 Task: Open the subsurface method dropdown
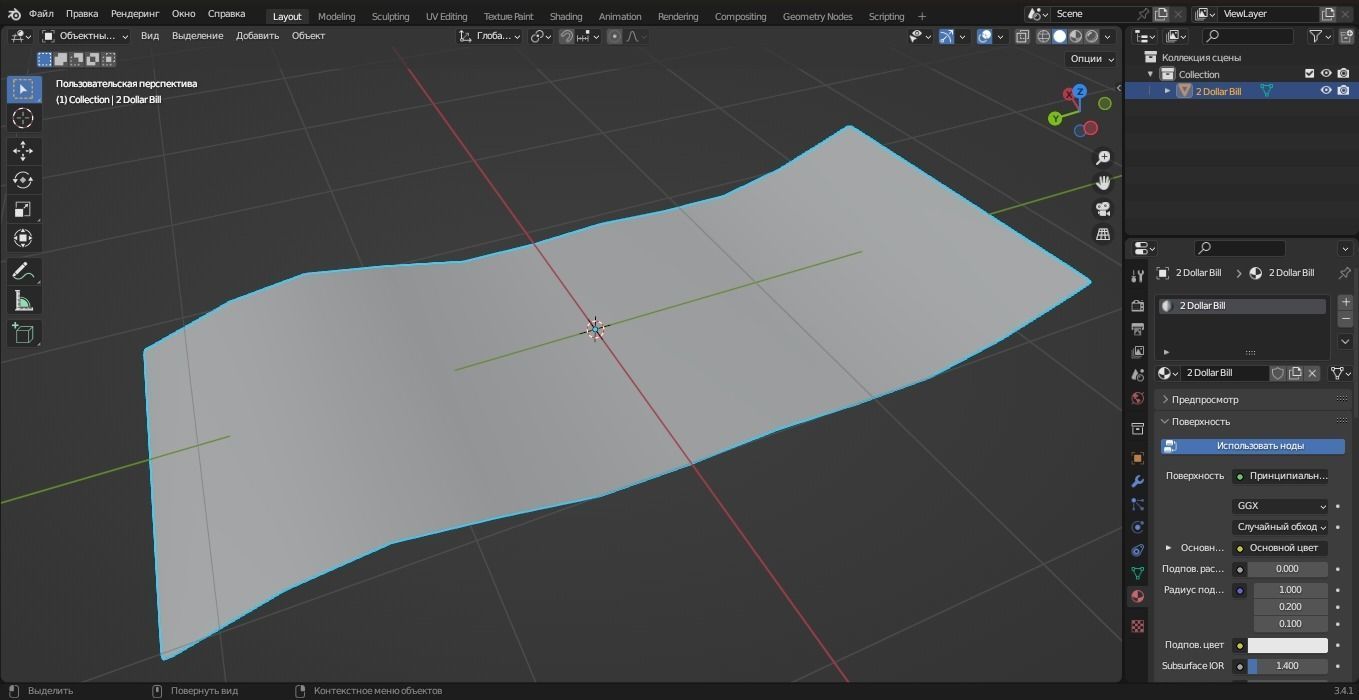pyautogui.click(x=1280, y=527)
